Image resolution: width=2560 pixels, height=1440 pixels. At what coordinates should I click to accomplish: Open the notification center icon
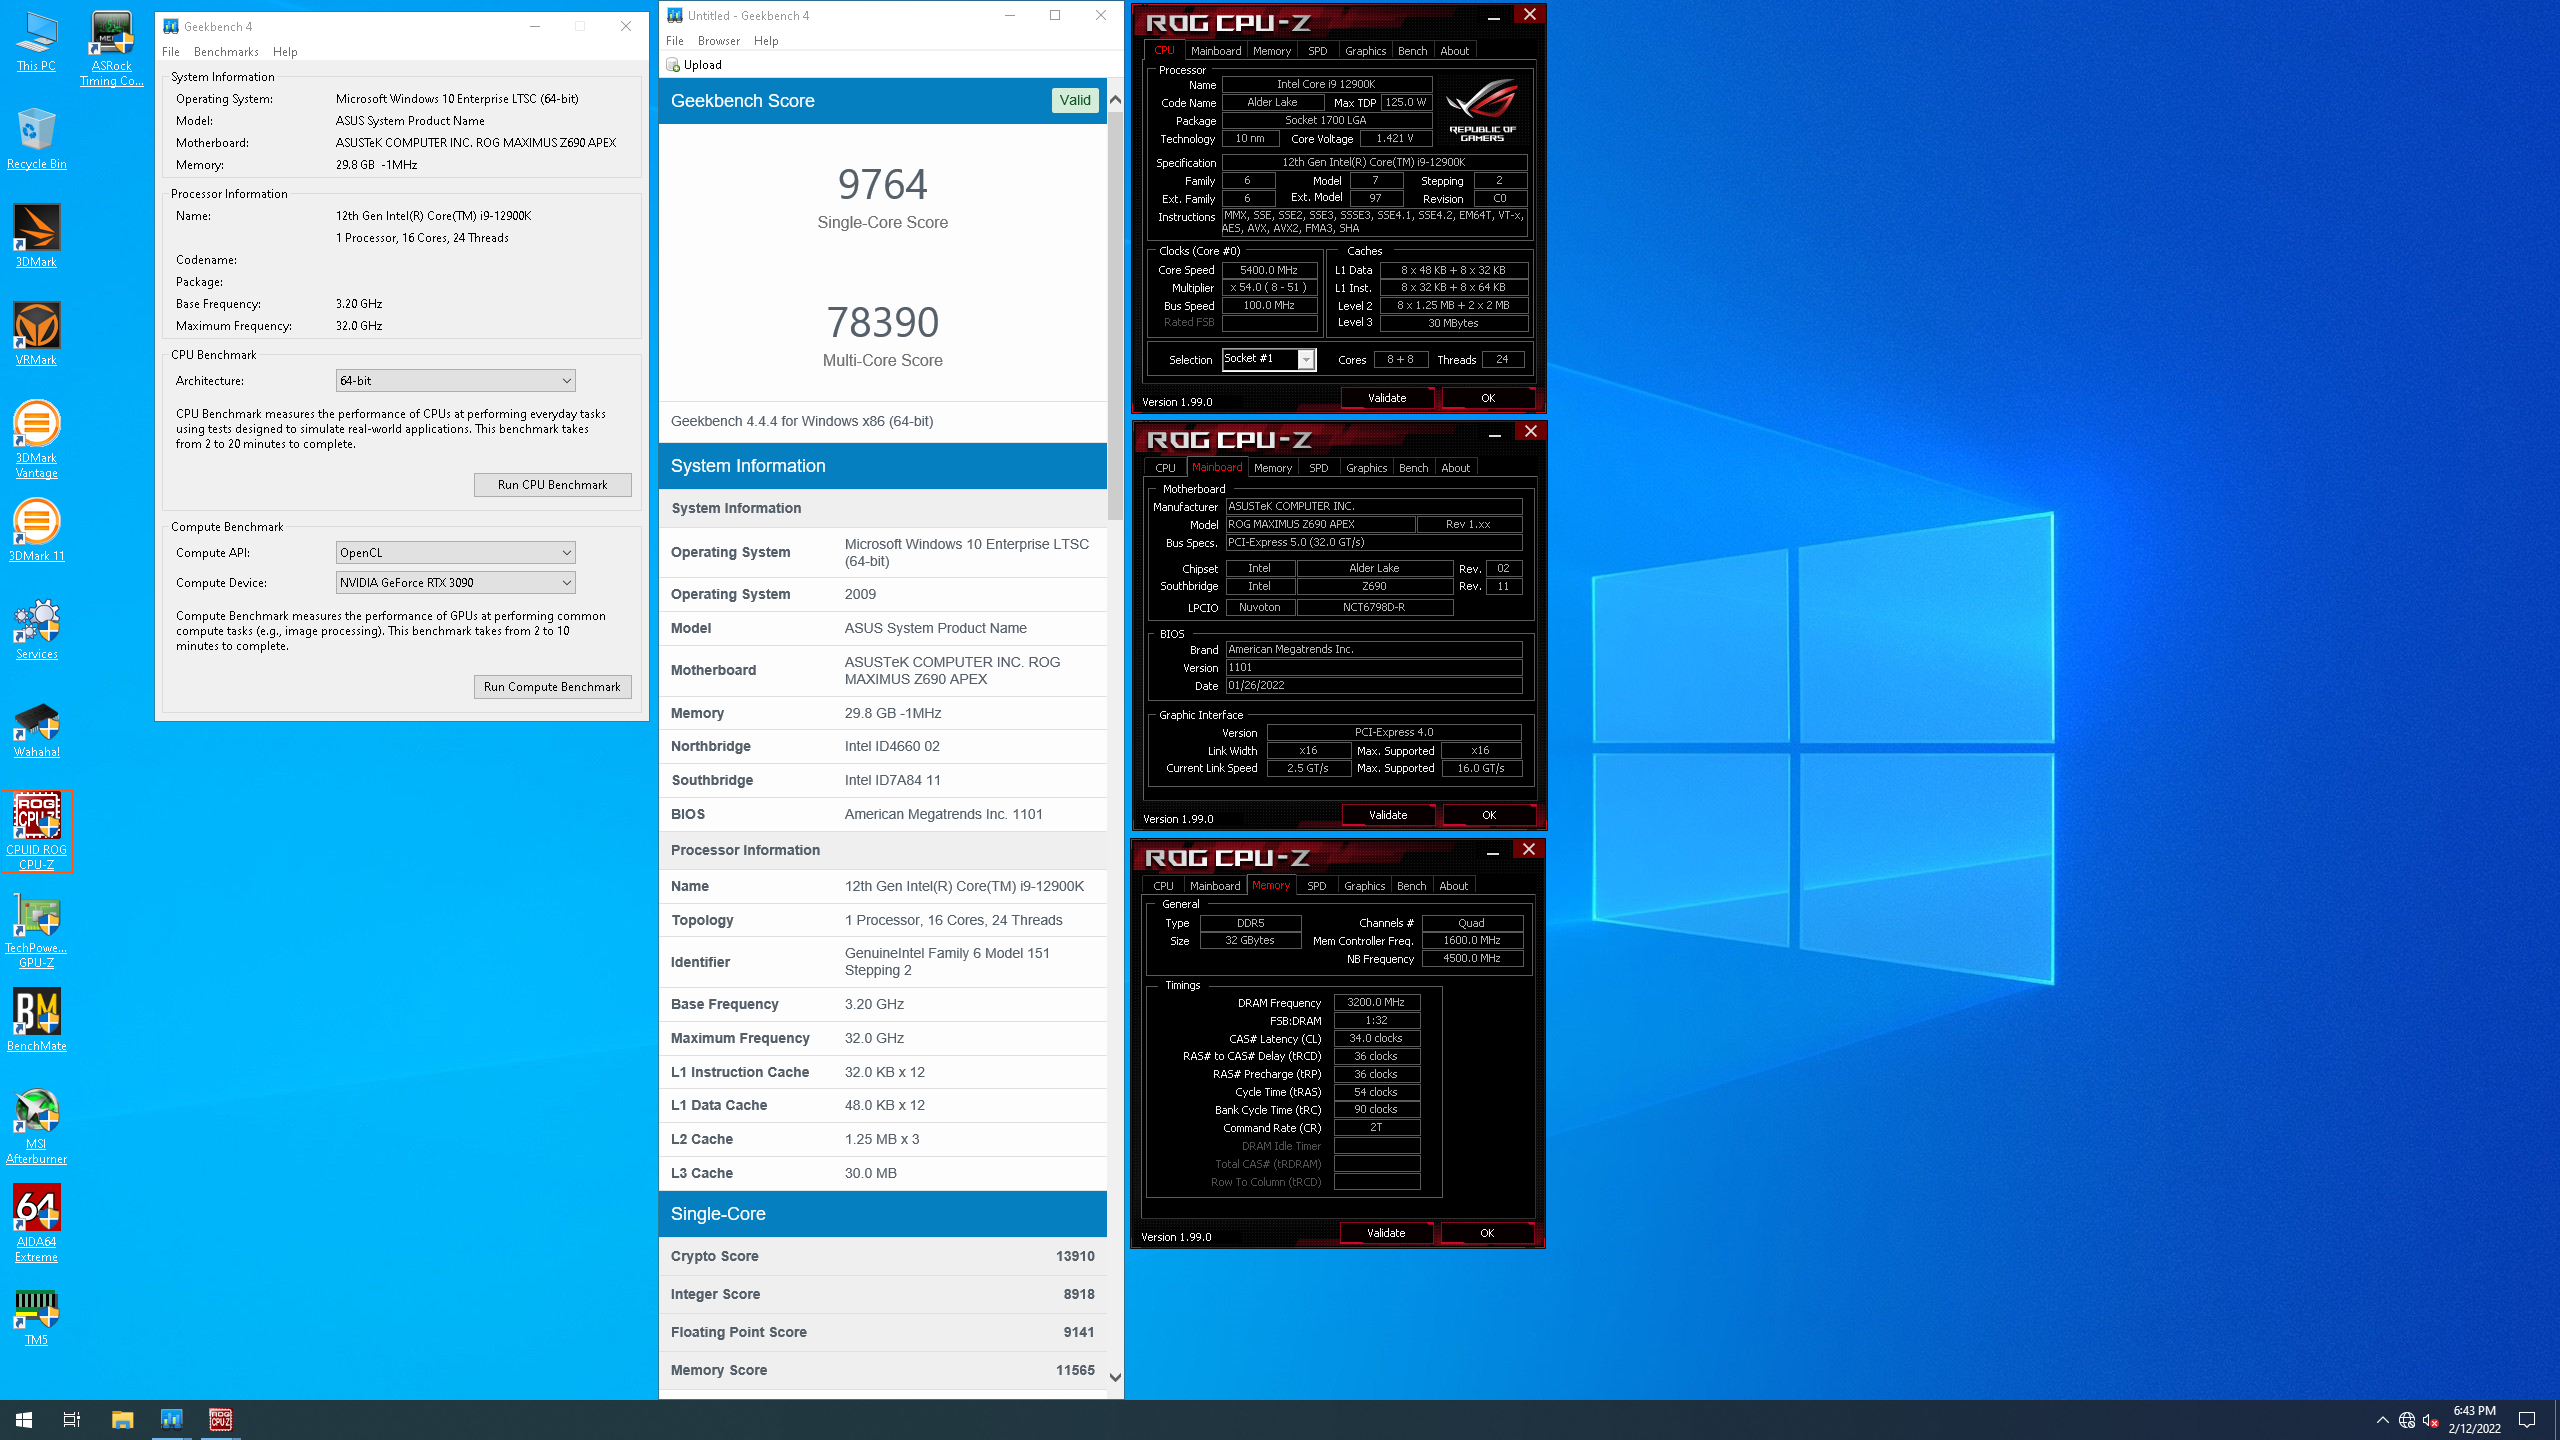tap(2527, 1420)
